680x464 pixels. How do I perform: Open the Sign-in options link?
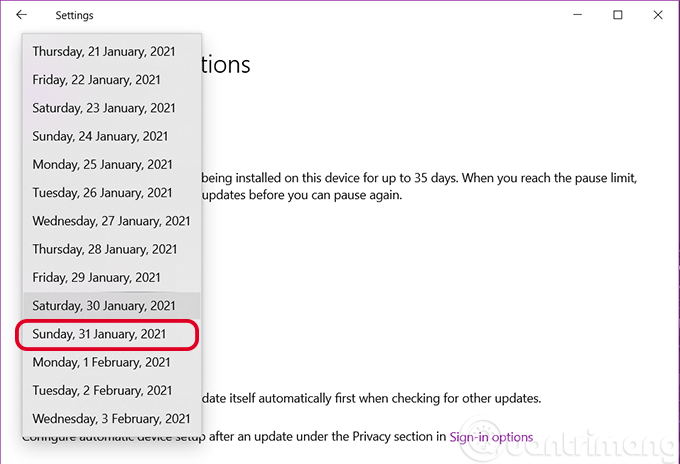(491, 437)
